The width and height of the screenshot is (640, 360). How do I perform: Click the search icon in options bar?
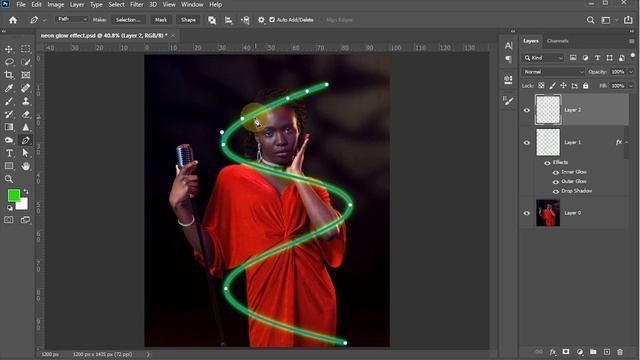(x=590, y=20)
